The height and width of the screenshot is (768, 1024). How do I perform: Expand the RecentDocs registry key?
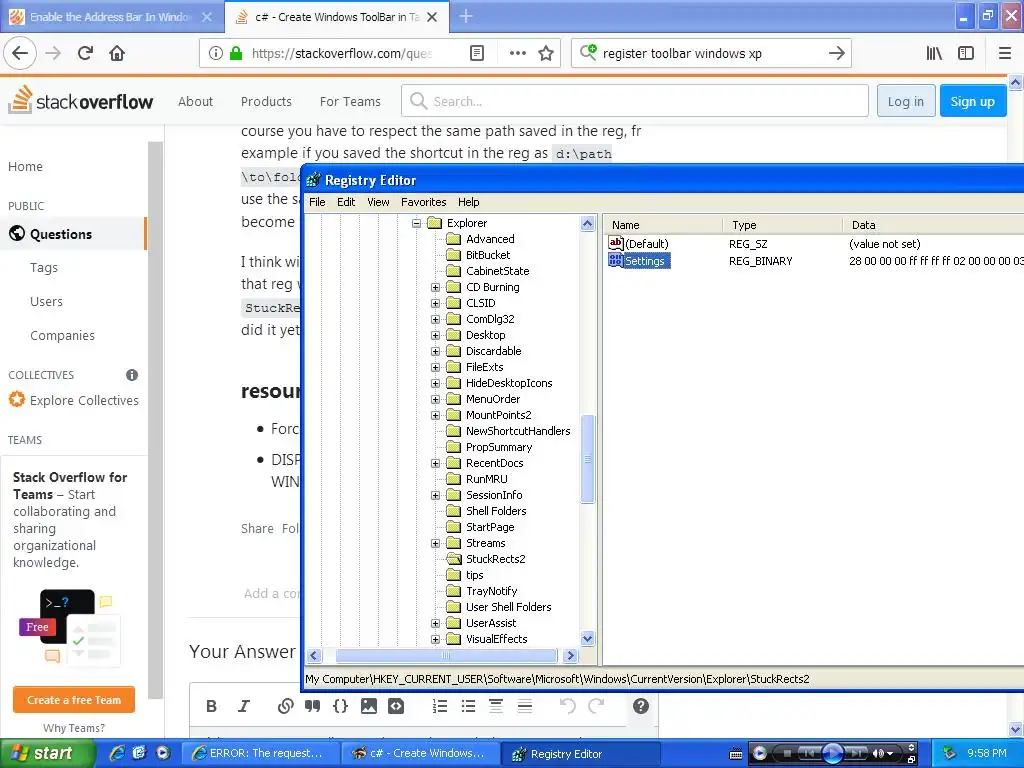[x=436, y=463]
